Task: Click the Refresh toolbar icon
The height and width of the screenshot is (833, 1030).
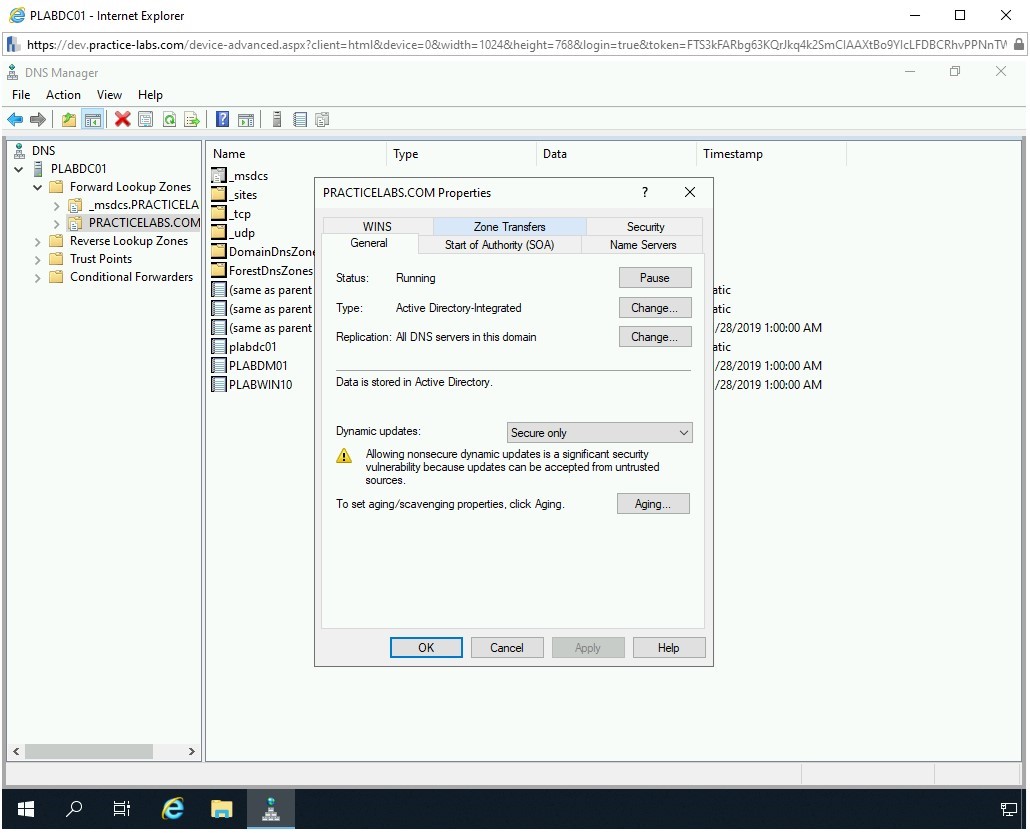Action: click(169, 120)
